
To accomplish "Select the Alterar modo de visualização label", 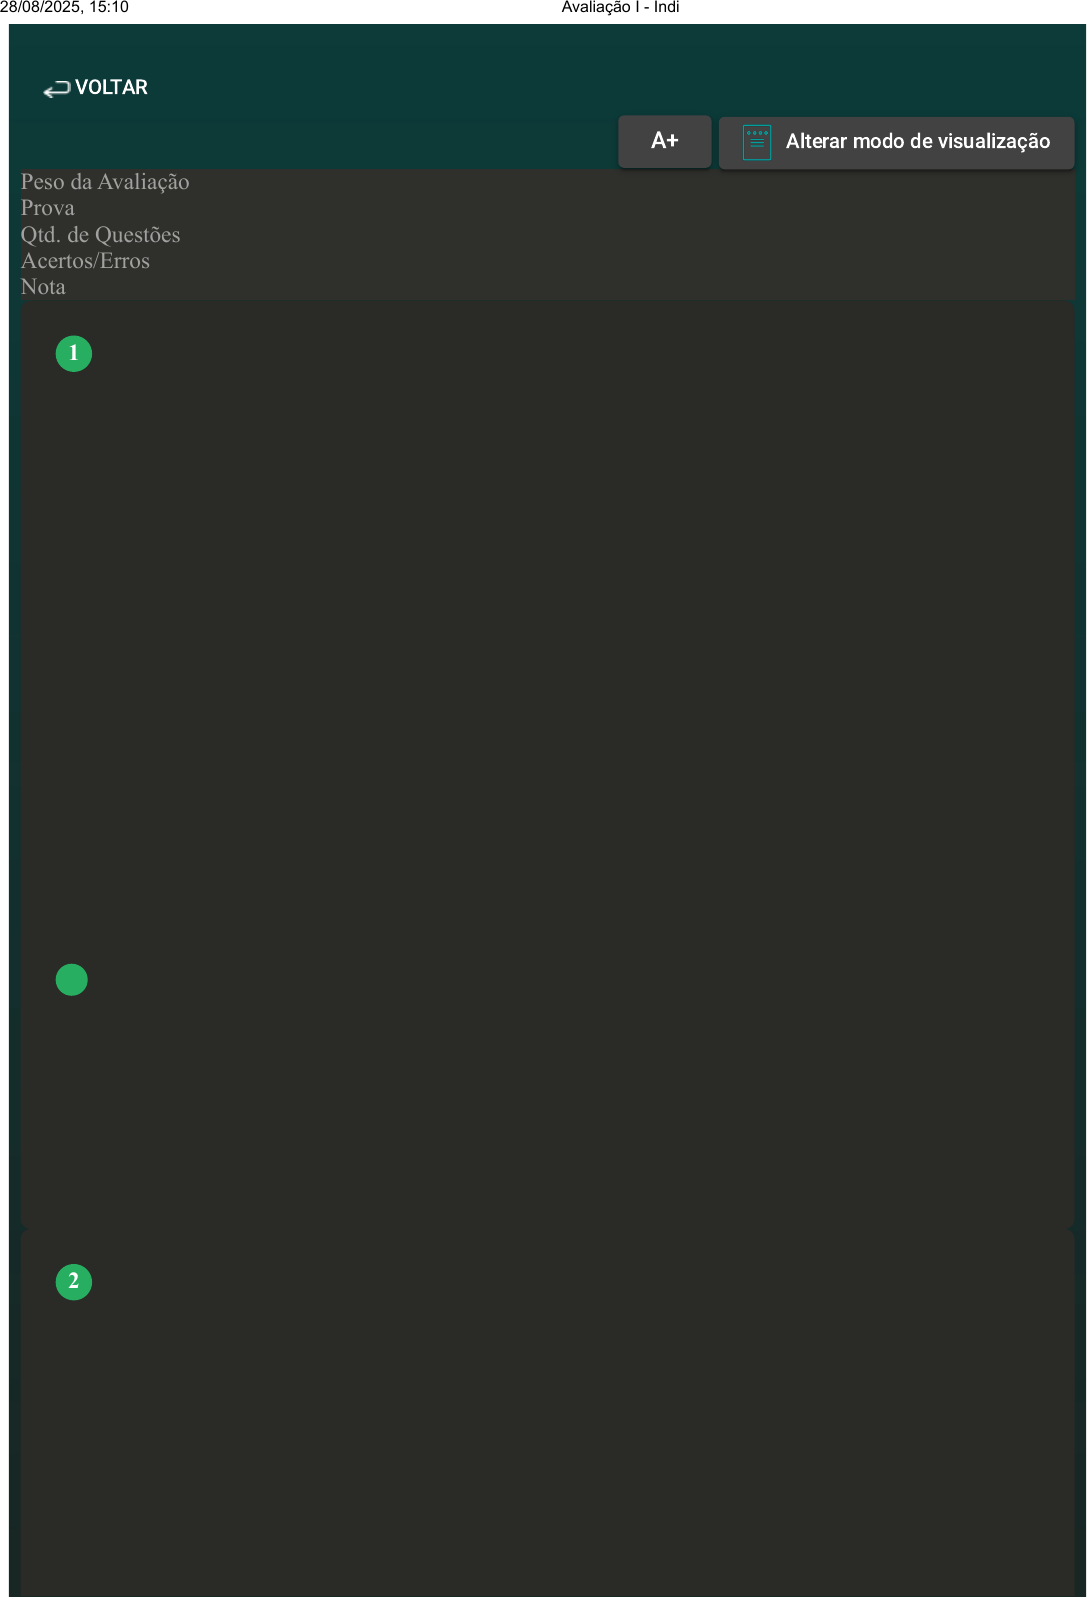I will pos(917,141).
